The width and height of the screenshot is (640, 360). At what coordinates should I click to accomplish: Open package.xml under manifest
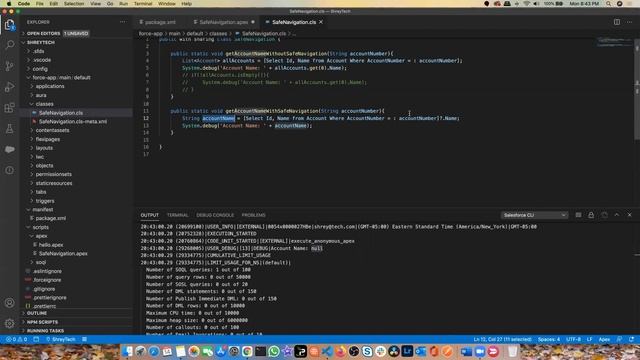[76, 218]
